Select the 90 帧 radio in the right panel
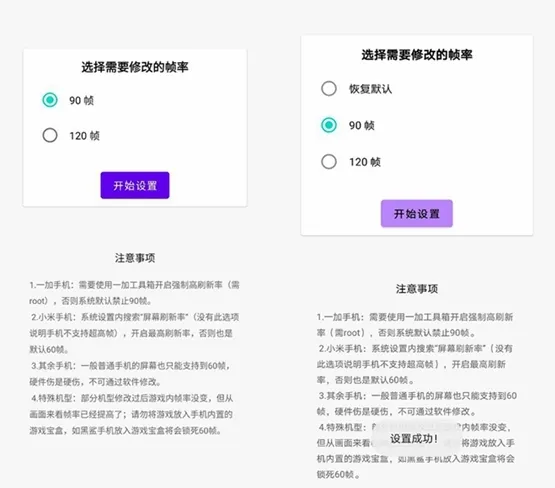Screen dimensions: 555x488 [329, 125]
